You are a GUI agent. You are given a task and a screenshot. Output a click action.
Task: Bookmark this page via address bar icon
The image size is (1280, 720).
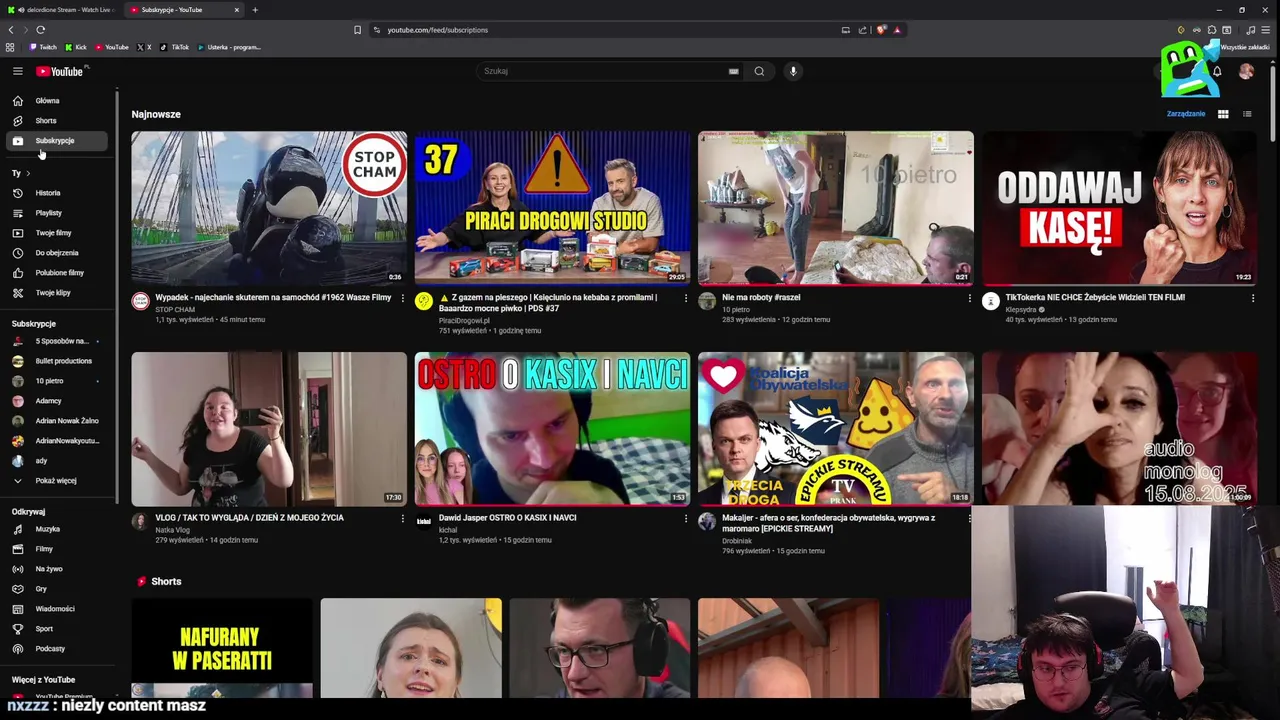point(357,30)
